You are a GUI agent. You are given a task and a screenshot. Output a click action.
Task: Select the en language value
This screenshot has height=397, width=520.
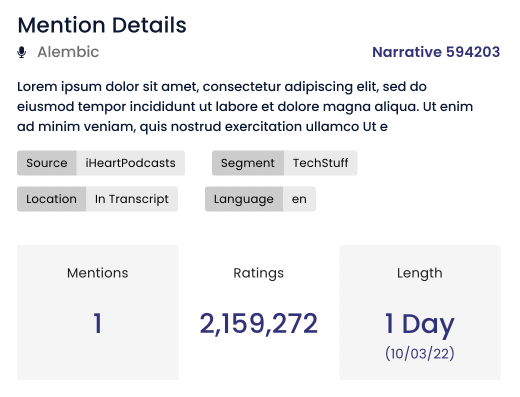click(299, 199)
